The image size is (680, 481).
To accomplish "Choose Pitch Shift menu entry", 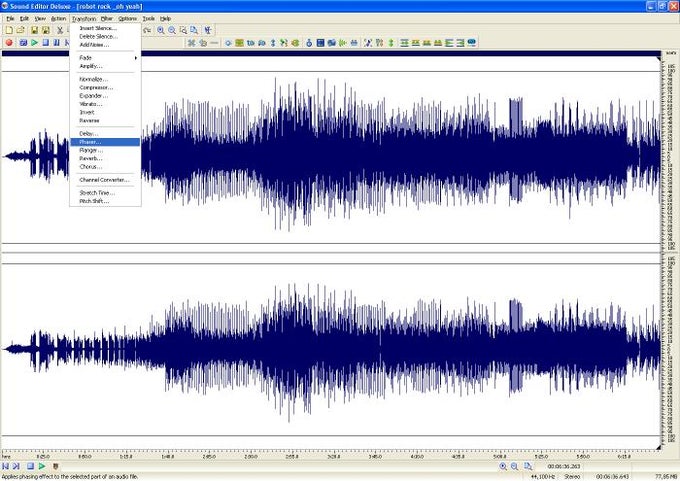I will tap(105, 201).
